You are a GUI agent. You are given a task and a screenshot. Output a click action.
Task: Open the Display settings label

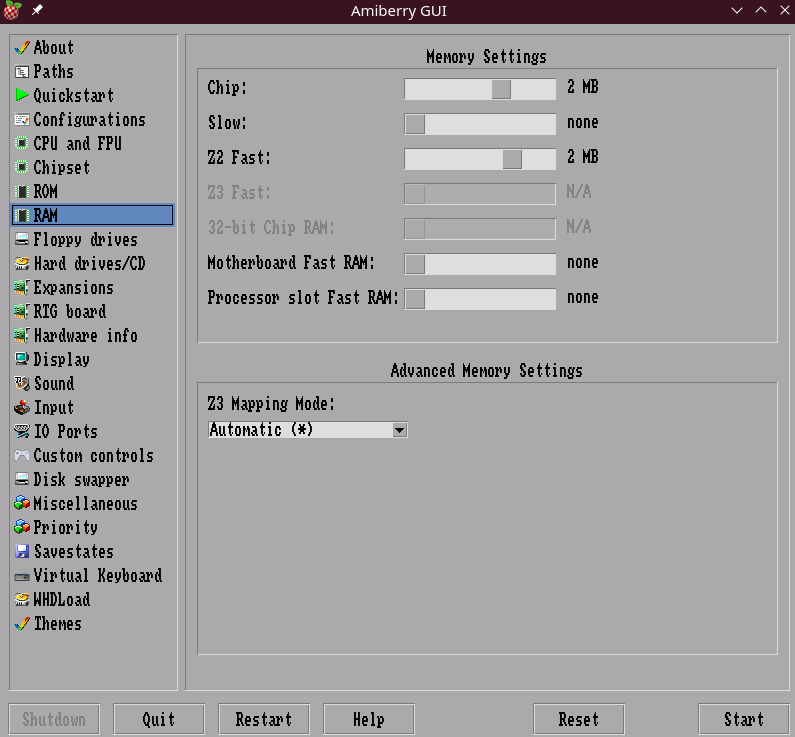pos(62,359)
